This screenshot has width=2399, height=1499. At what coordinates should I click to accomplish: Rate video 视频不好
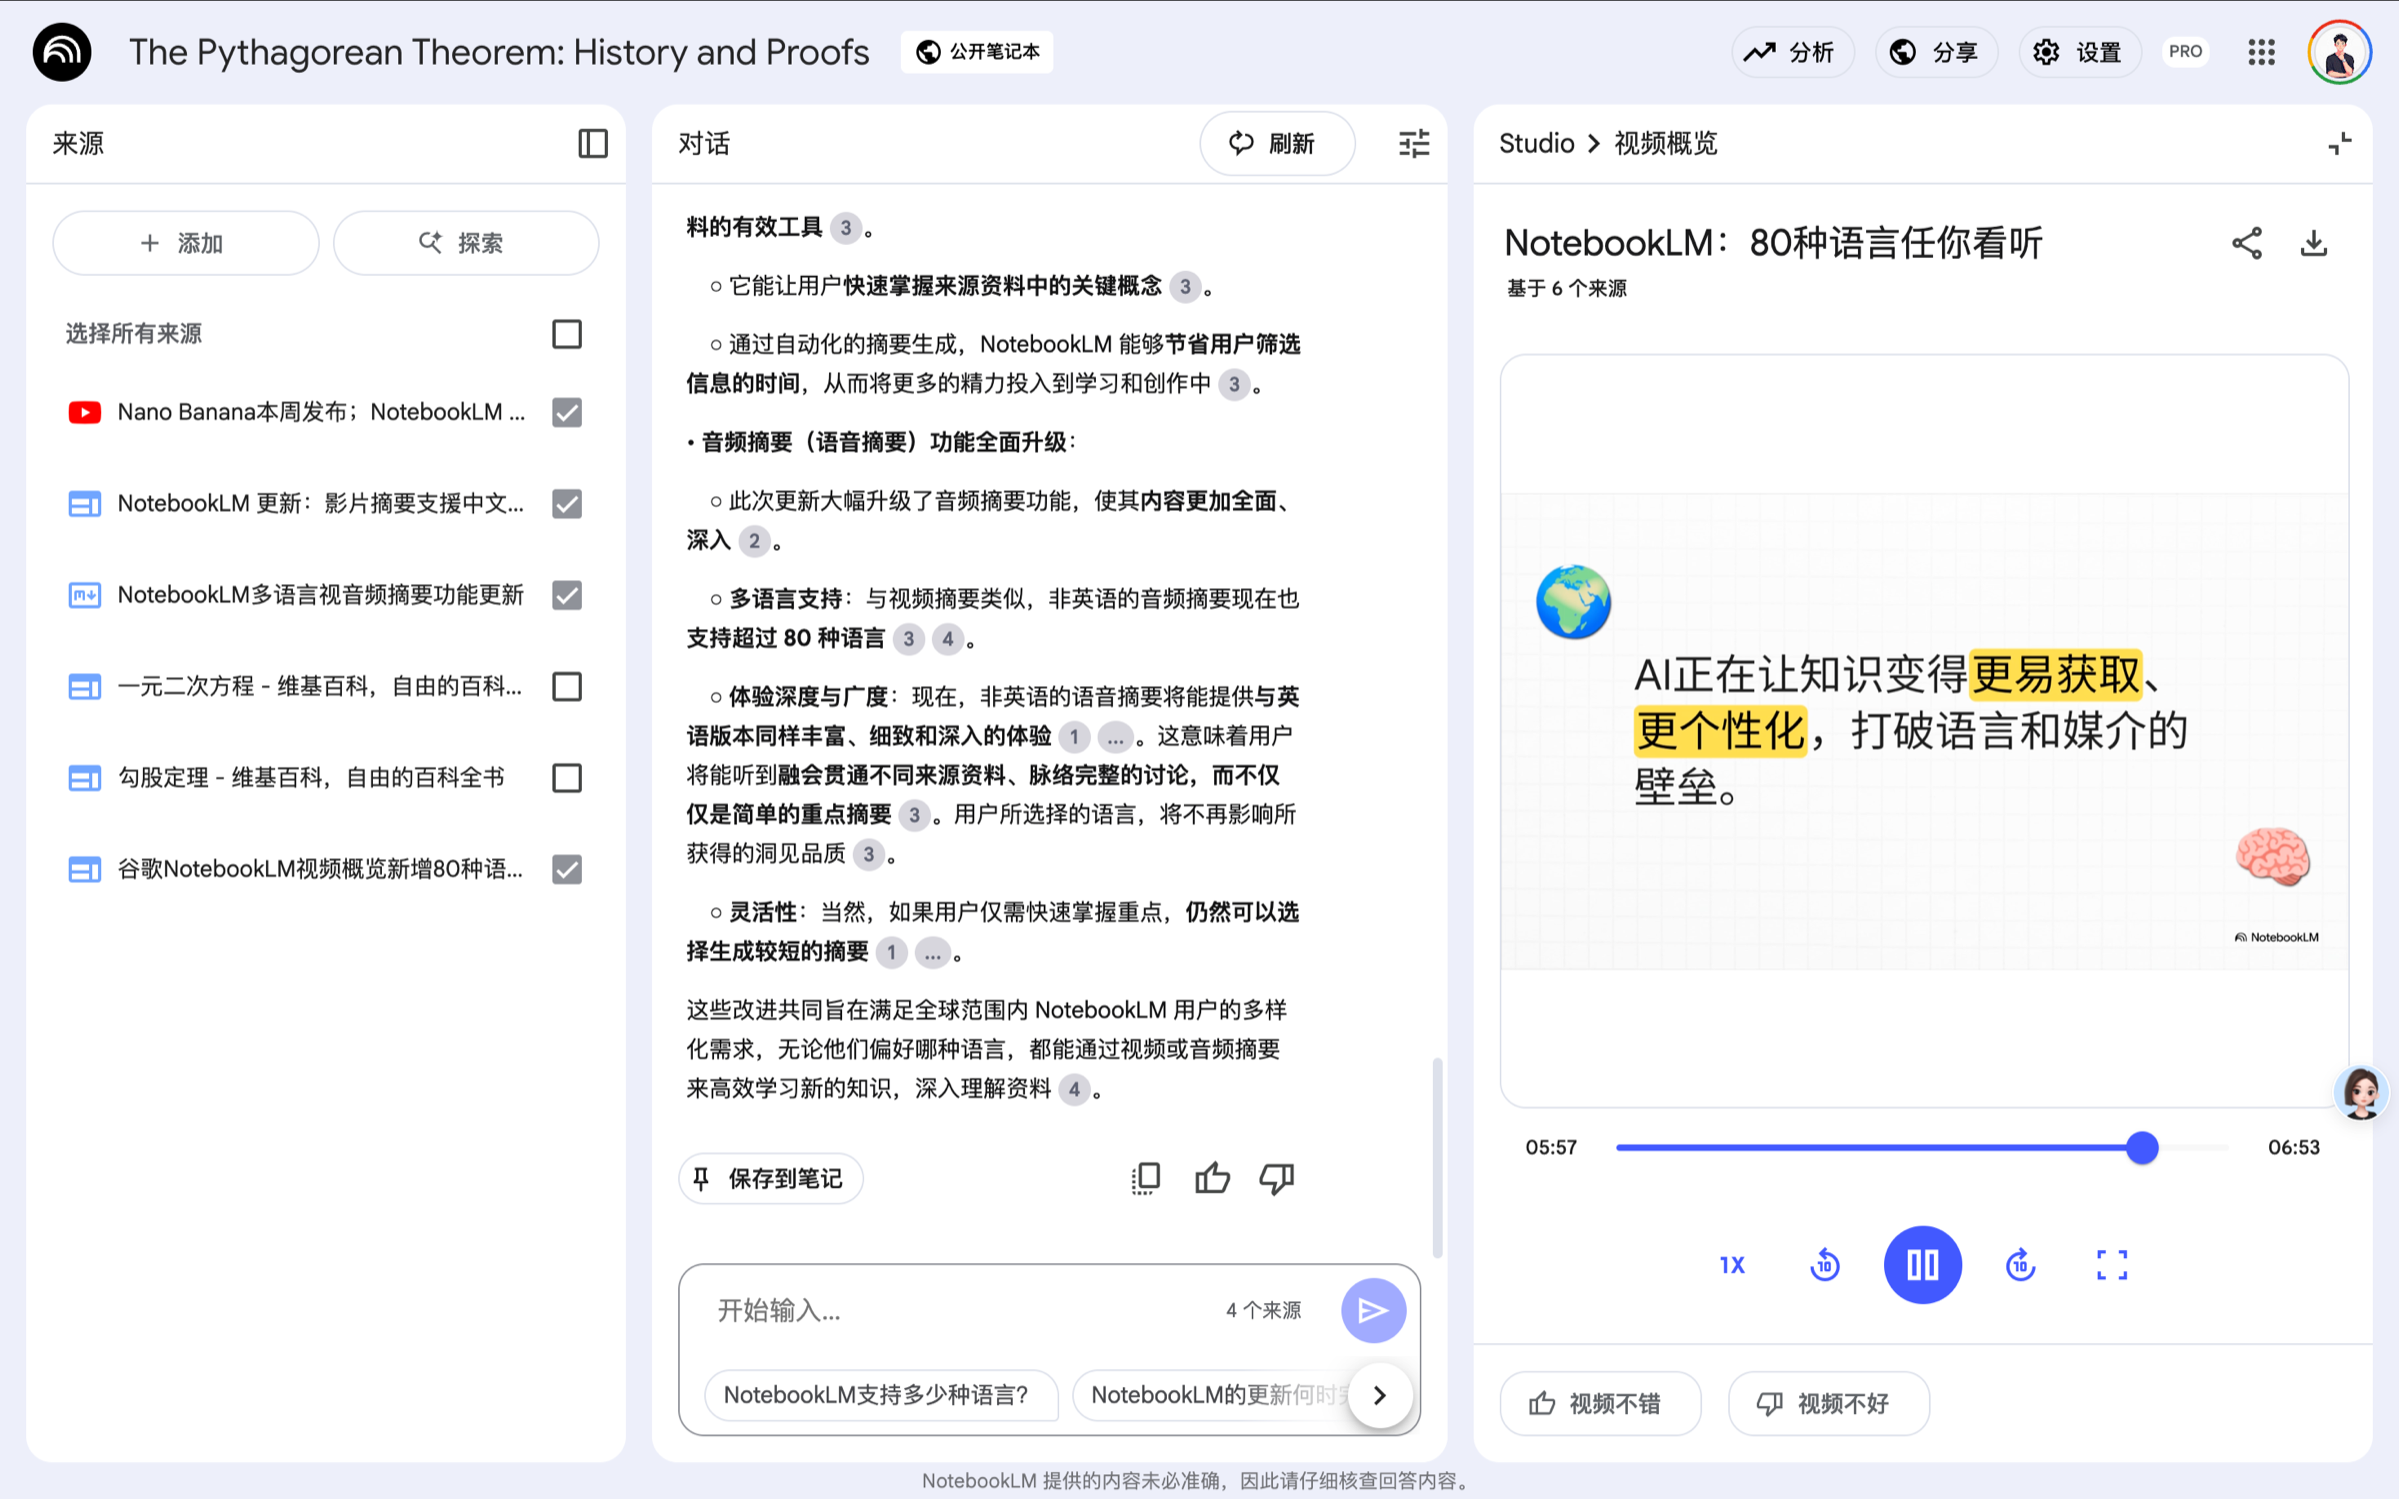(x=1827, y=1403)
